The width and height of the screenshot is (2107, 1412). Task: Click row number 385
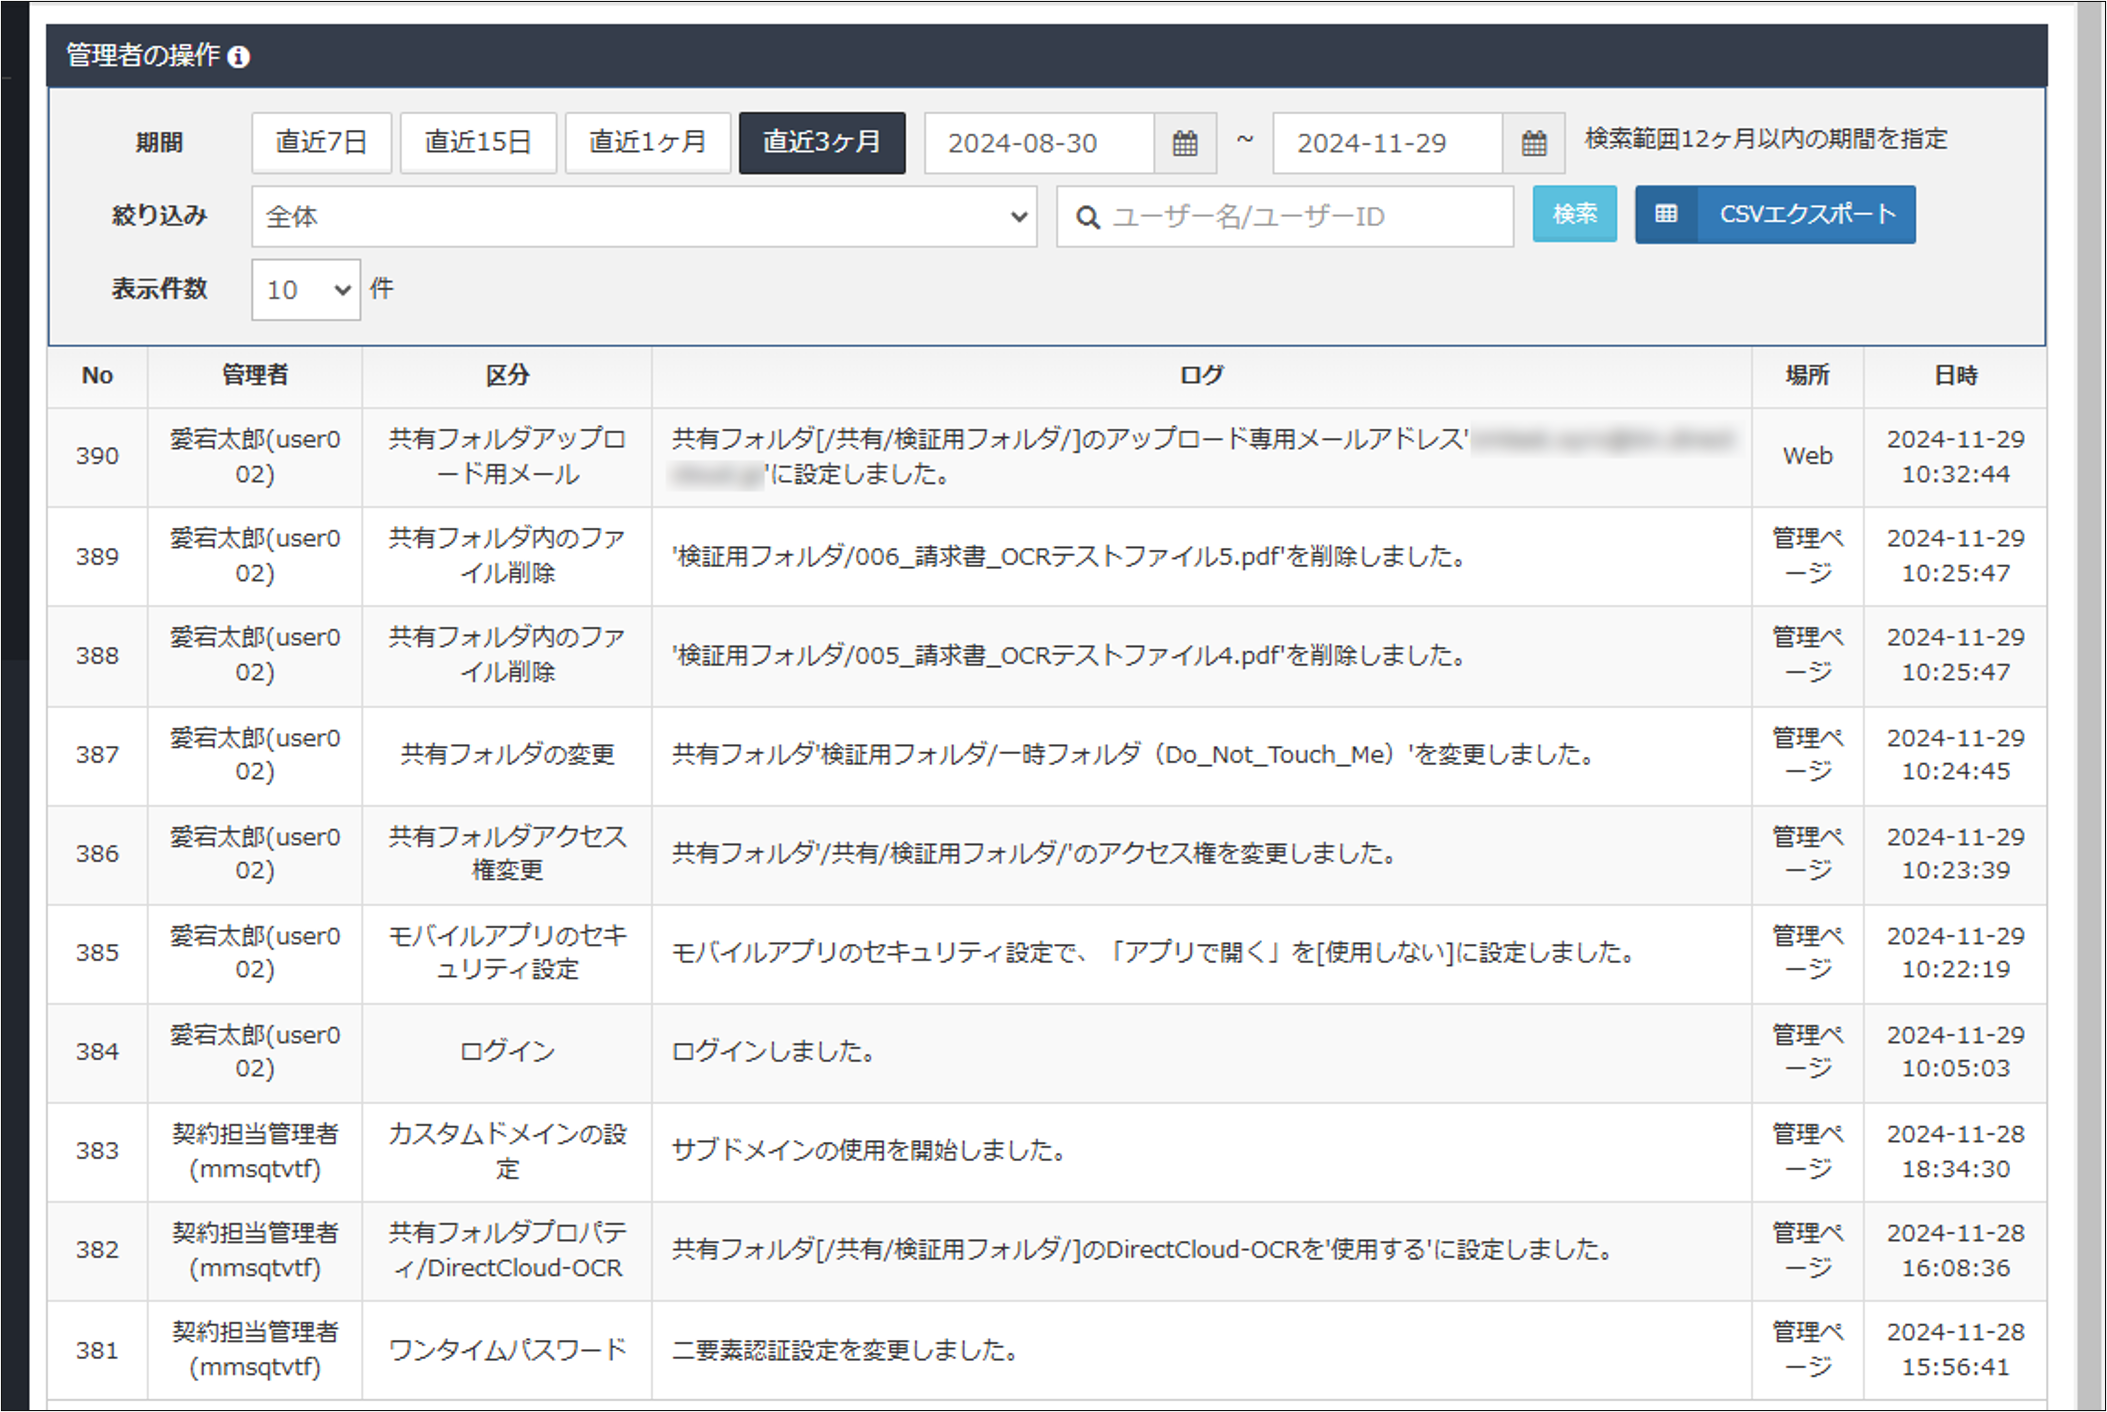97,952
